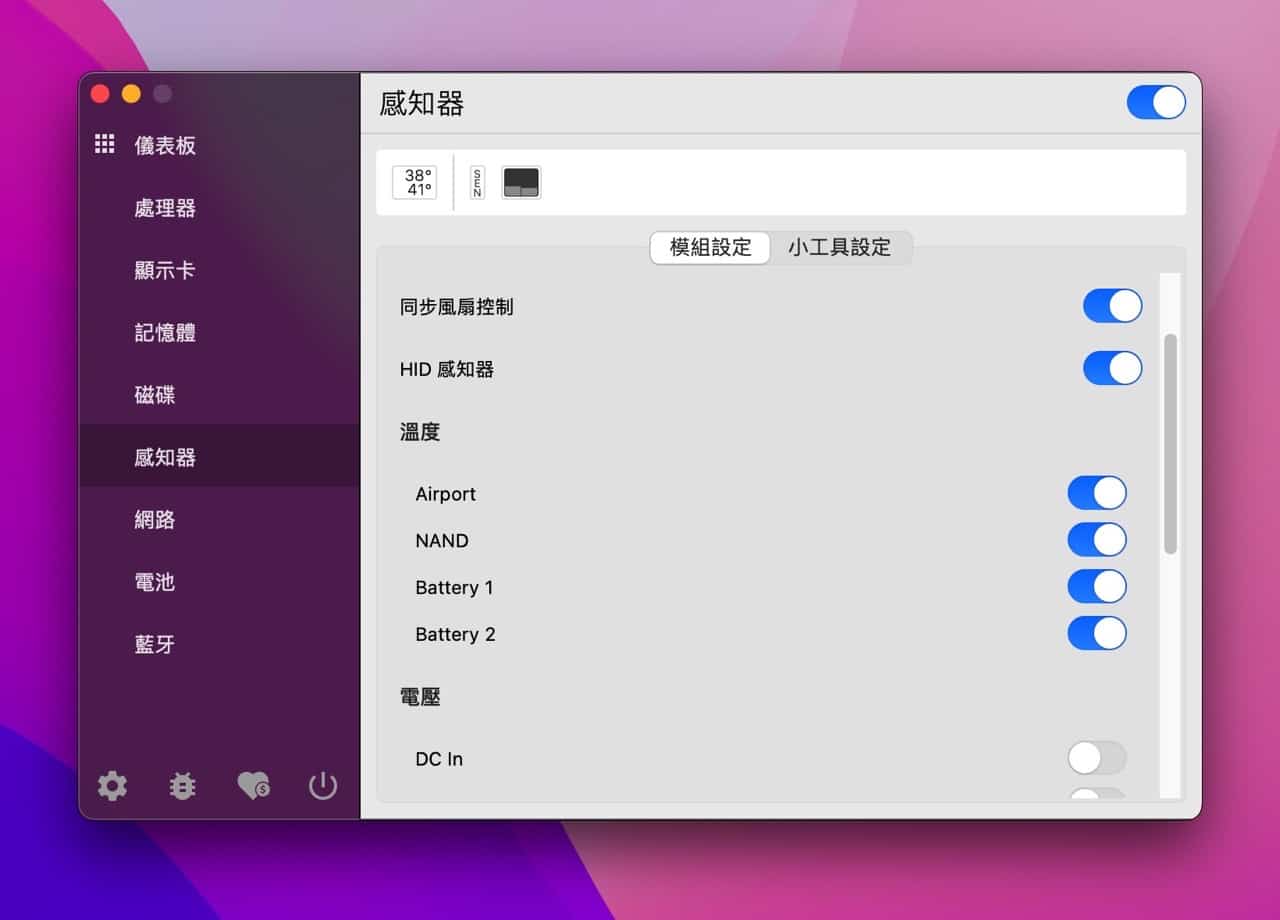The height and width of the screenshot is (920, 1280).
Task: Open settings gear in sidebar
Action: click(x=112, y=786)
